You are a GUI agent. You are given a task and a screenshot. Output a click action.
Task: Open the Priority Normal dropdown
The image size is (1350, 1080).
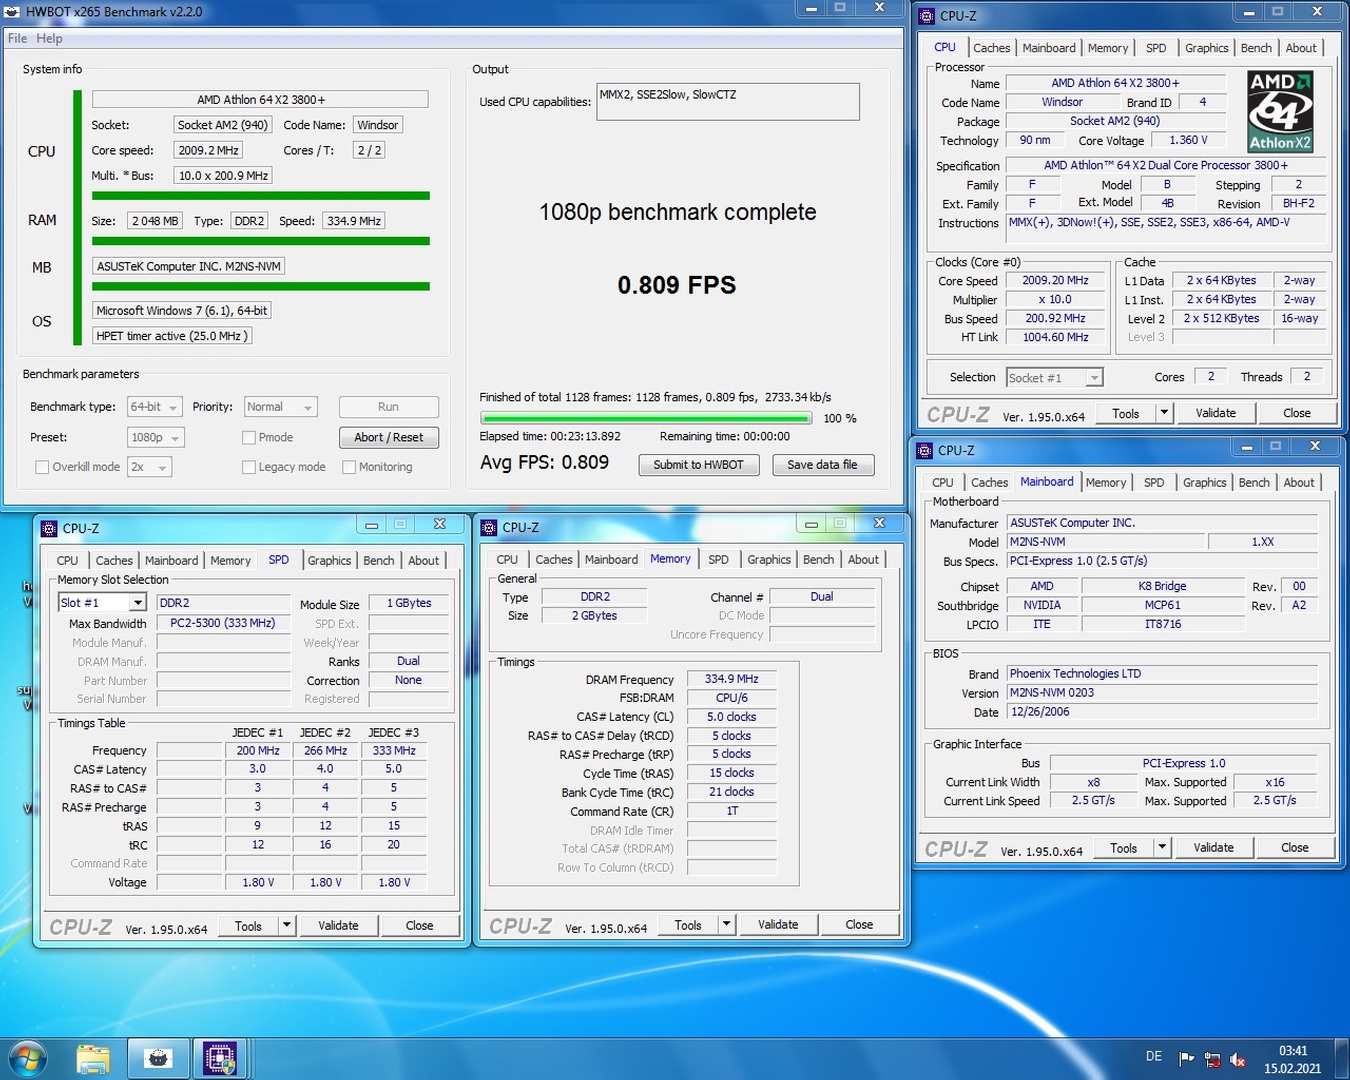tap(281, 407)
